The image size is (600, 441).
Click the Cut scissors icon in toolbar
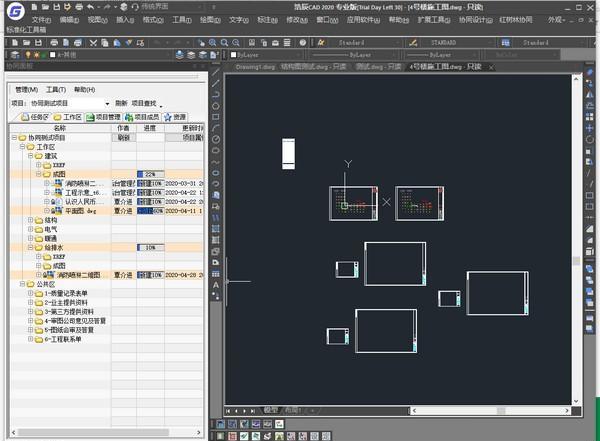[x=93, y=43]
